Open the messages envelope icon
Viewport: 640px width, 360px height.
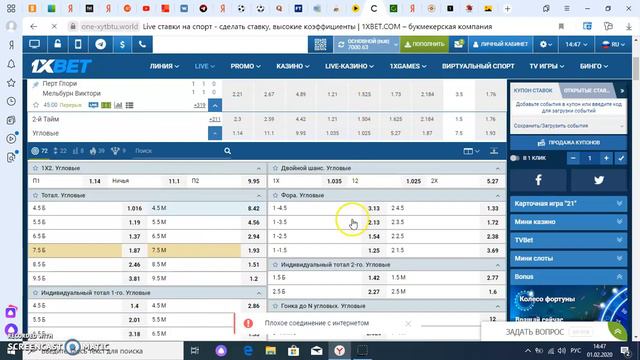pyautogui.click(x=458, y=44)
